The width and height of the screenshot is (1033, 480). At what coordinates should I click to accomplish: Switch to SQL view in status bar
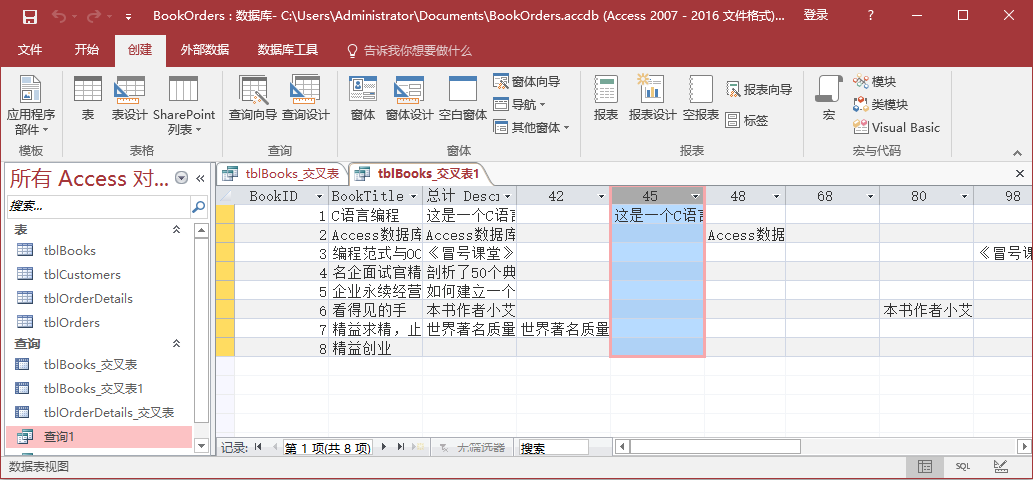[962, 467]
